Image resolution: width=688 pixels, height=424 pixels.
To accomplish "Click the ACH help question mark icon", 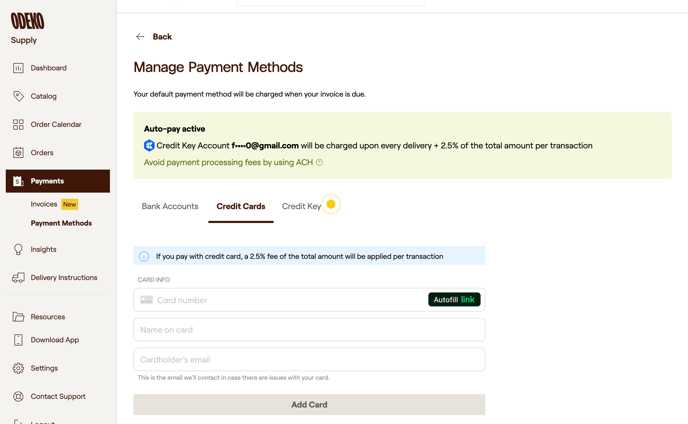I will 320,162.
